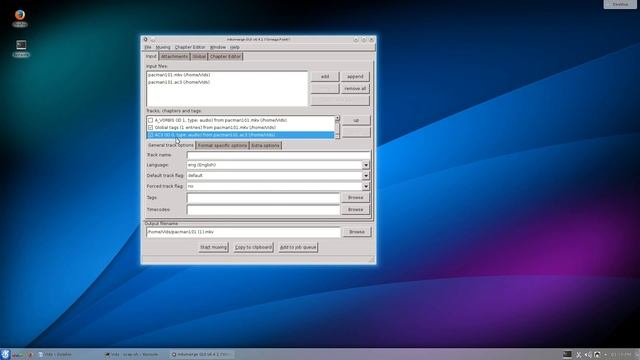Uncheck the Global tags entry checkbox
640x360 pixels.
(x=151, y=127)
